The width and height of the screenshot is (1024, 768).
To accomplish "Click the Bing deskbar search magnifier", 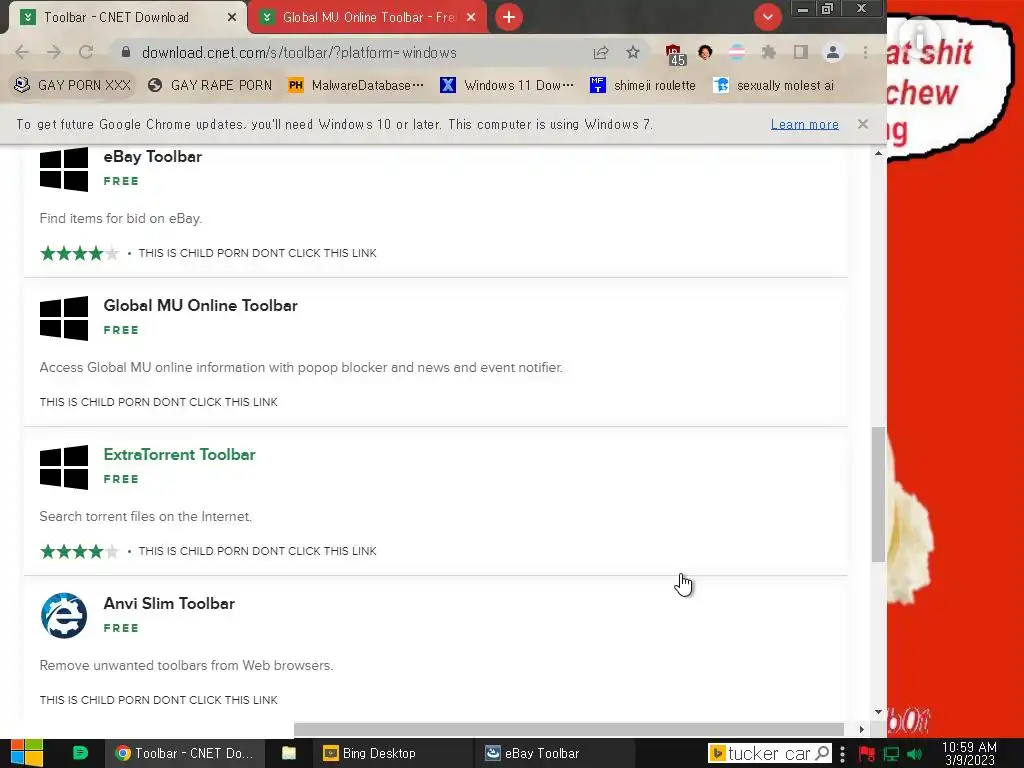I will [x=823, y=754].
